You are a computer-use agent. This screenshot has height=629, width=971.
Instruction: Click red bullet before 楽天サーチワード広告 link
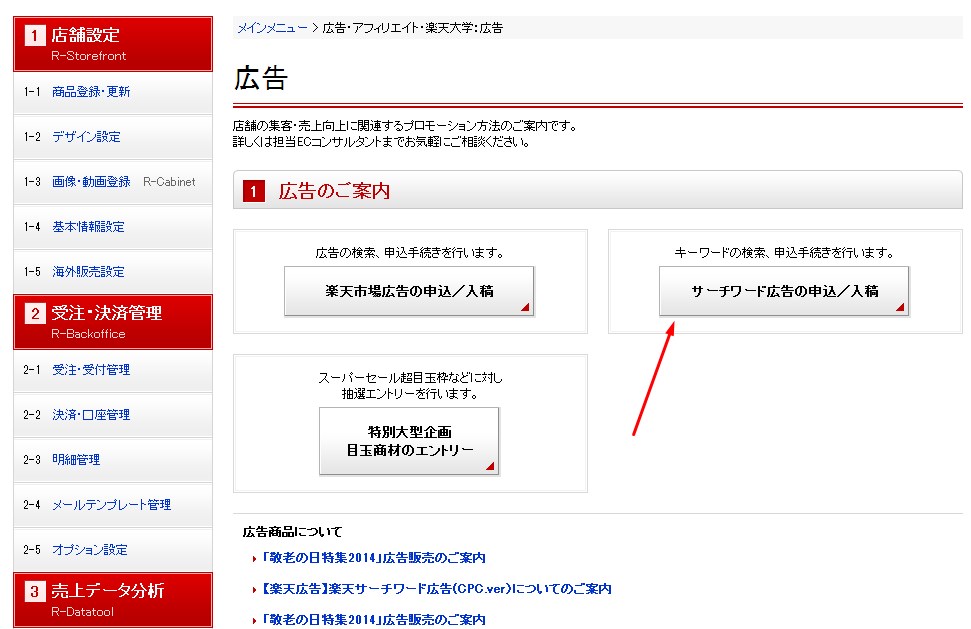coord(255,590)
